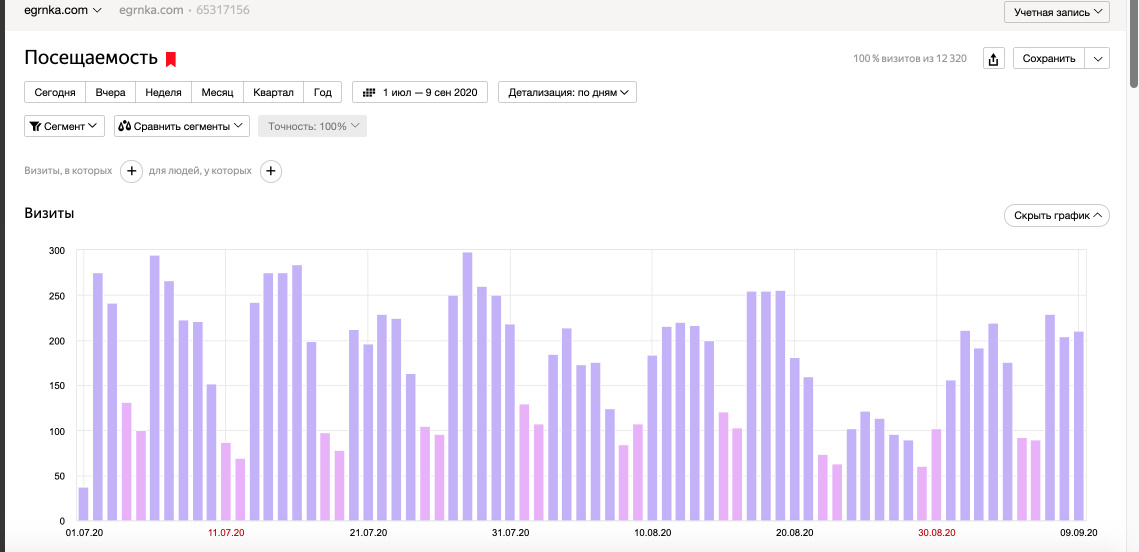Click the plus icon after 'Визиты, в которых'

pos(131,172)
